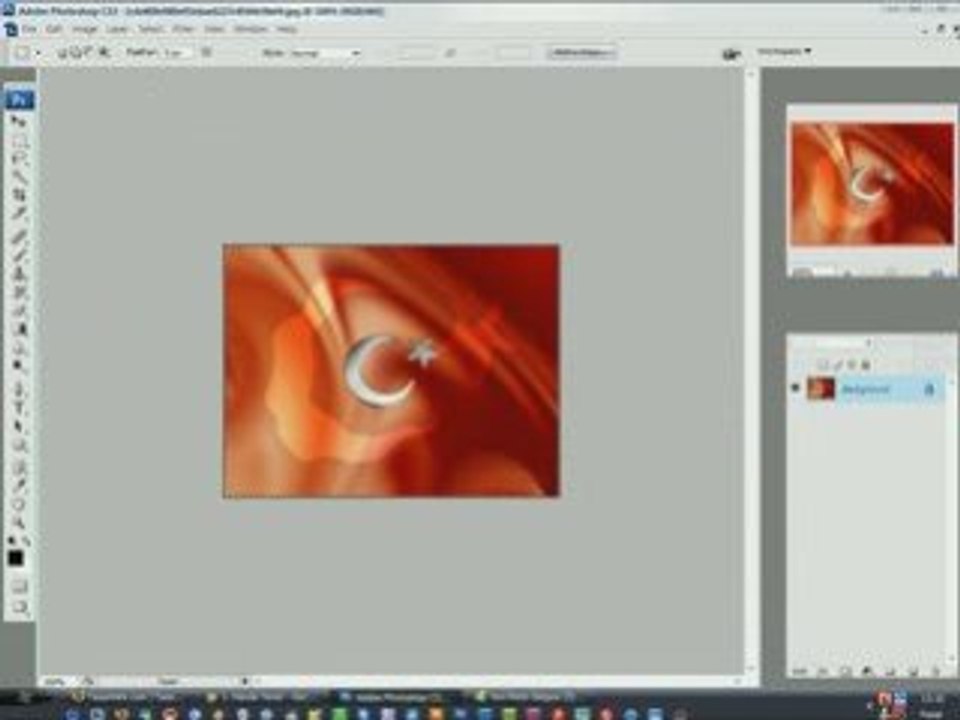Viewport: 960px width, 720px height.
Task: Select the Blur tool
Action: pos(20,347)
